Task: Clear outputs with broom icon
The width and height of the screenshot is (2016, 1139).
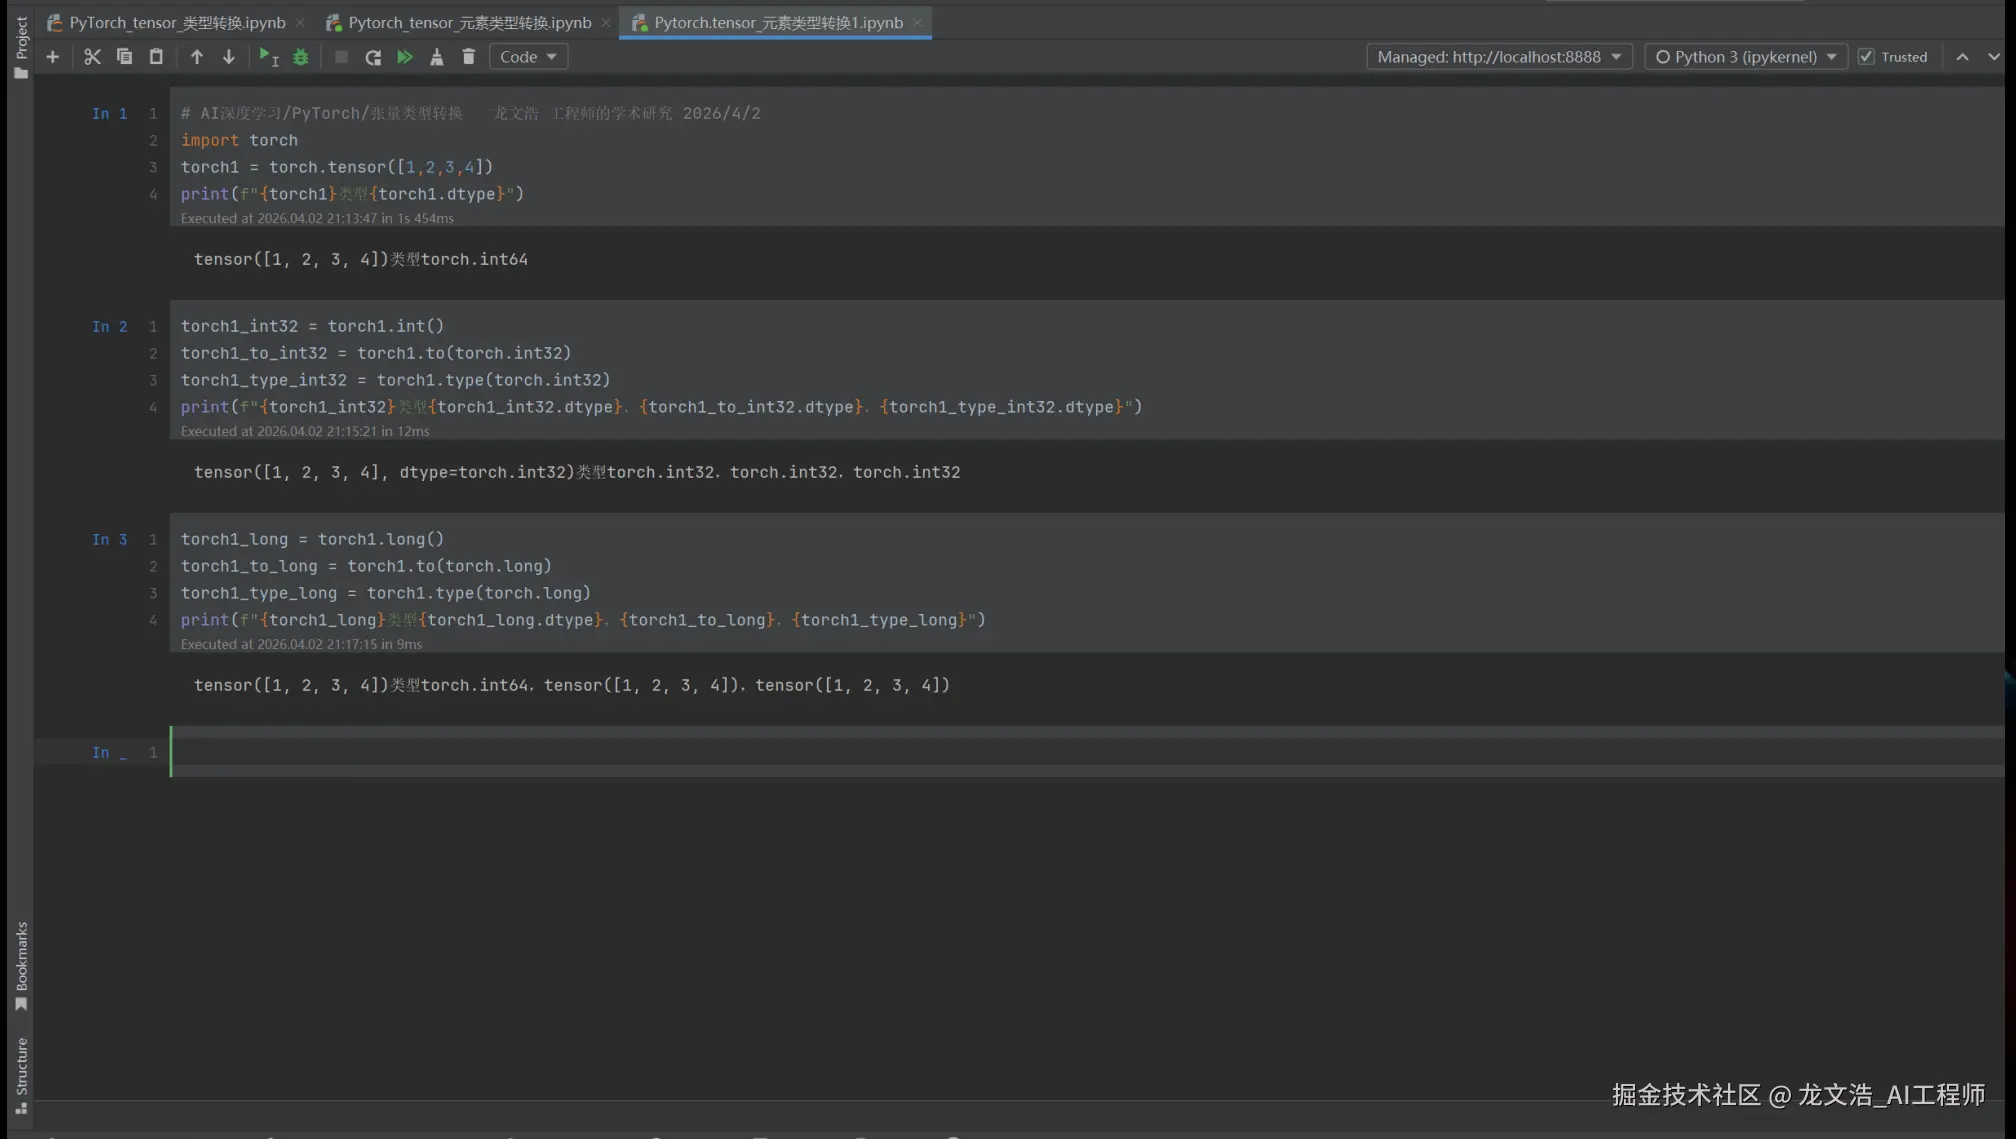Action: [437, 57]
